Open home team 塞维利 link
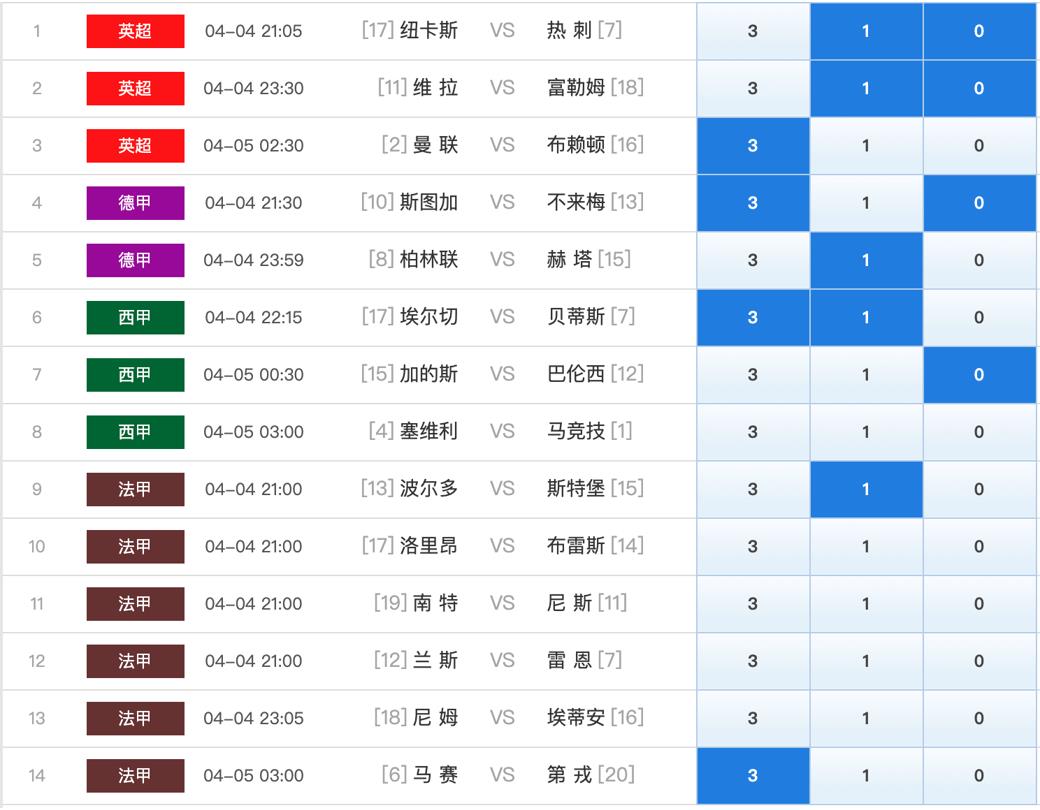The image size is (1040, 810). 428,431
